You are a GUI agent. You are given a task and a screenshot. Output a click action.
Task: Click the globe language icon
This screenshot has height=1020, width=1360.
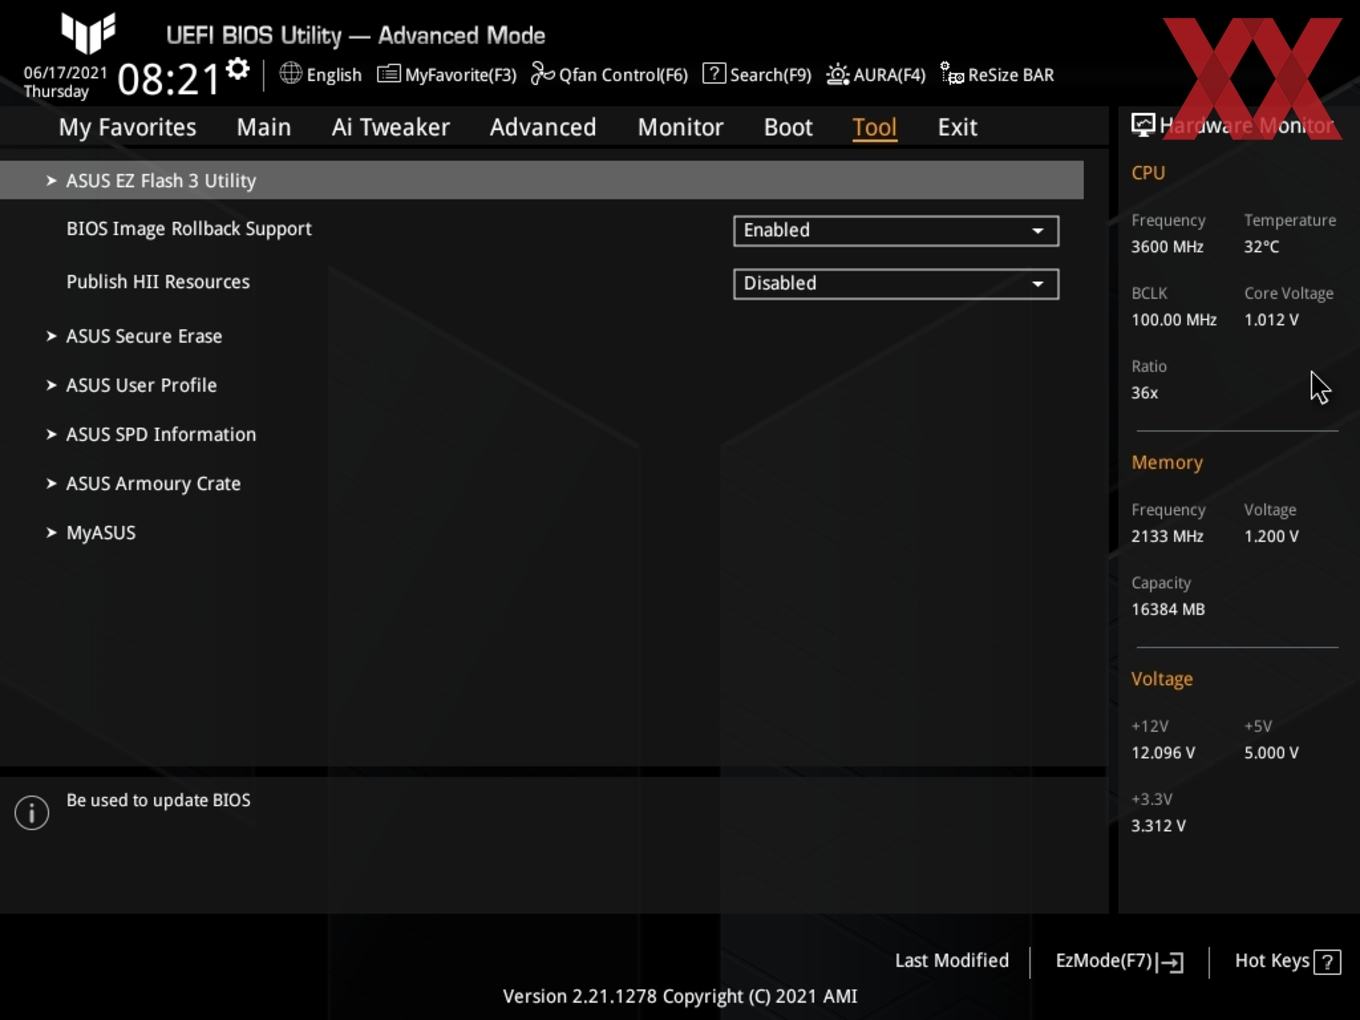(290, 73)
